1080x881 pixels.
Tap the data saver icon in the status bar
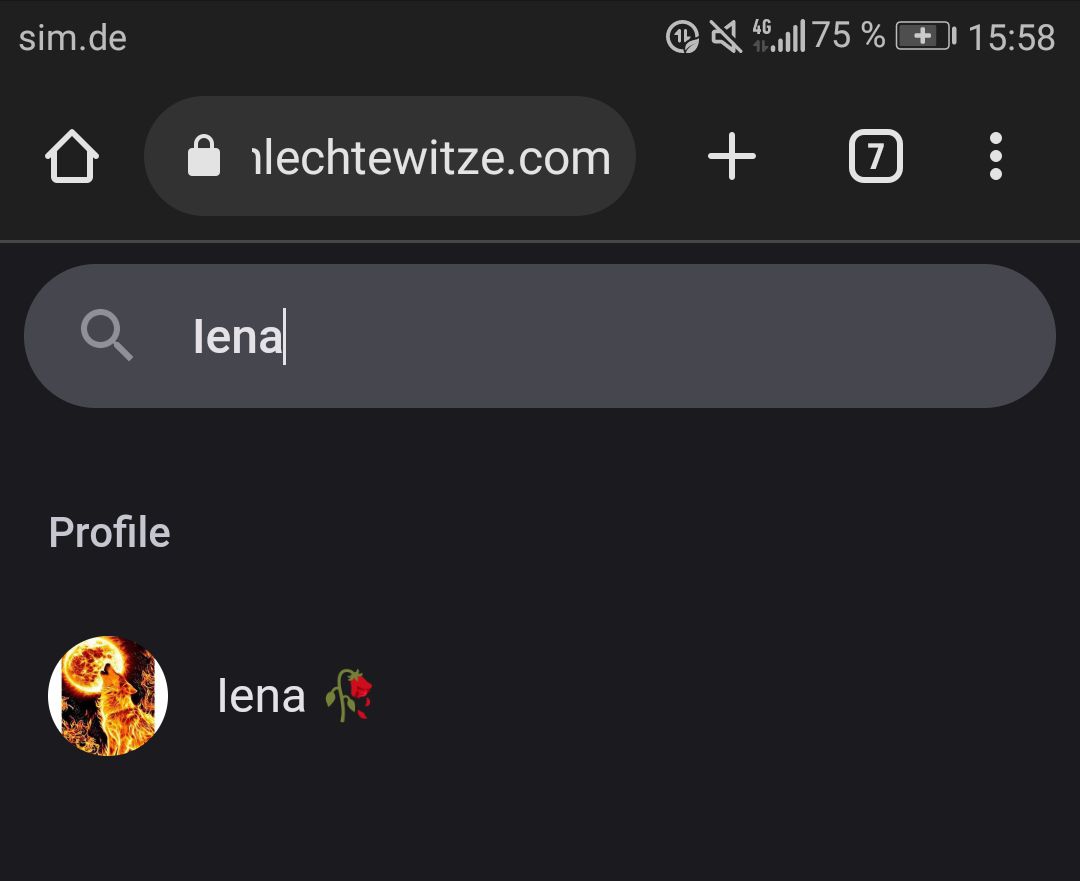point(682,38)
